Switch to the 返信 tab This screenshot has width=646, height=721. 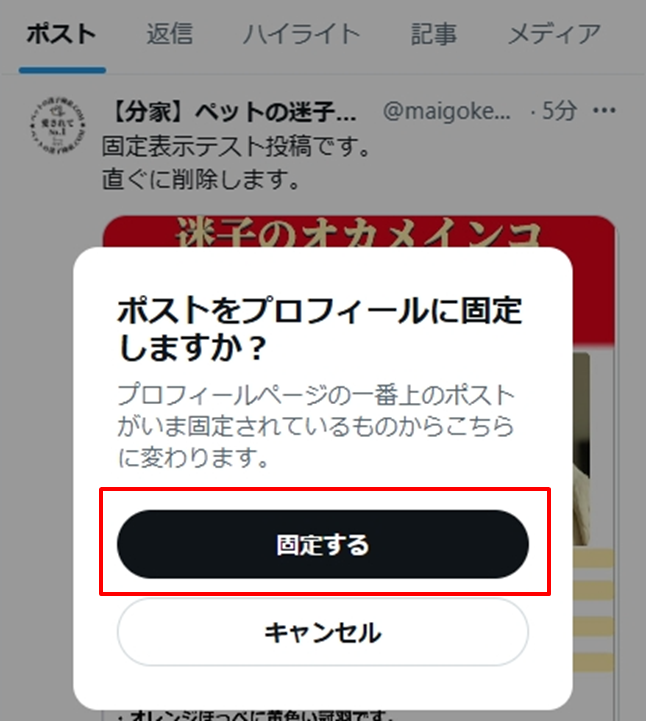[169, 34]
